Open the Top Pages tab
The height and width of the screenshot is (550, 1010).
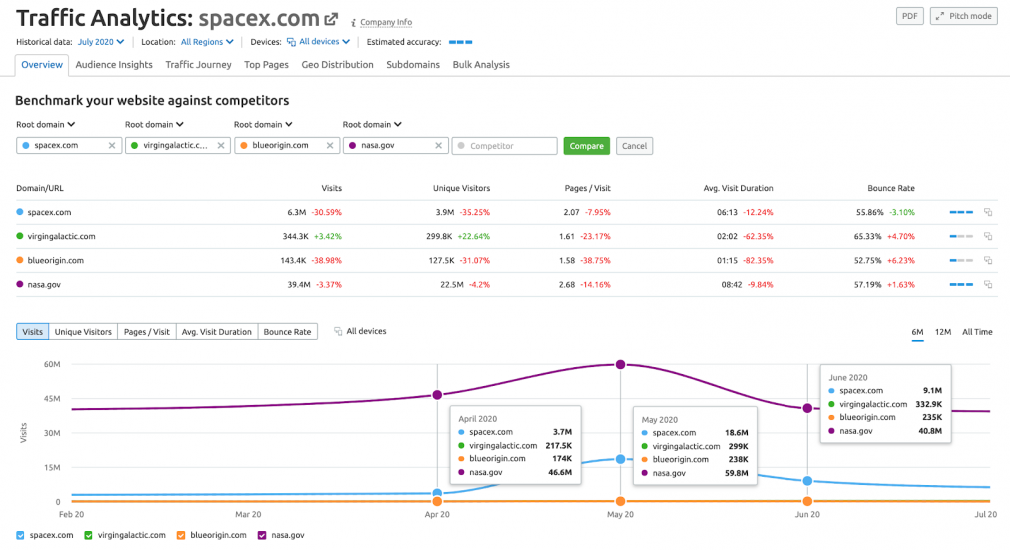click(266, 64)
